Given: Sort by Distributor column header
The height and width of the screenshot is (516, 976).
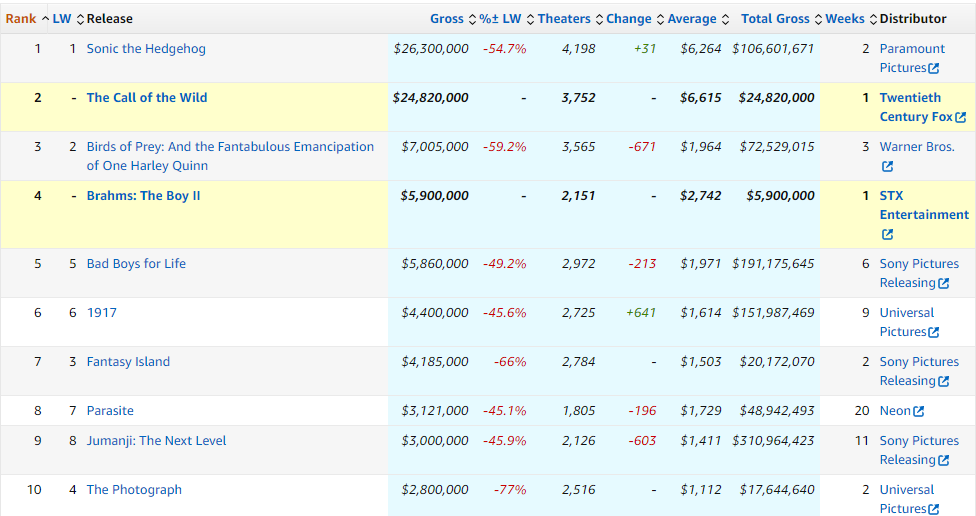Looking at the screenshot, I should click(x=912, y=19).
